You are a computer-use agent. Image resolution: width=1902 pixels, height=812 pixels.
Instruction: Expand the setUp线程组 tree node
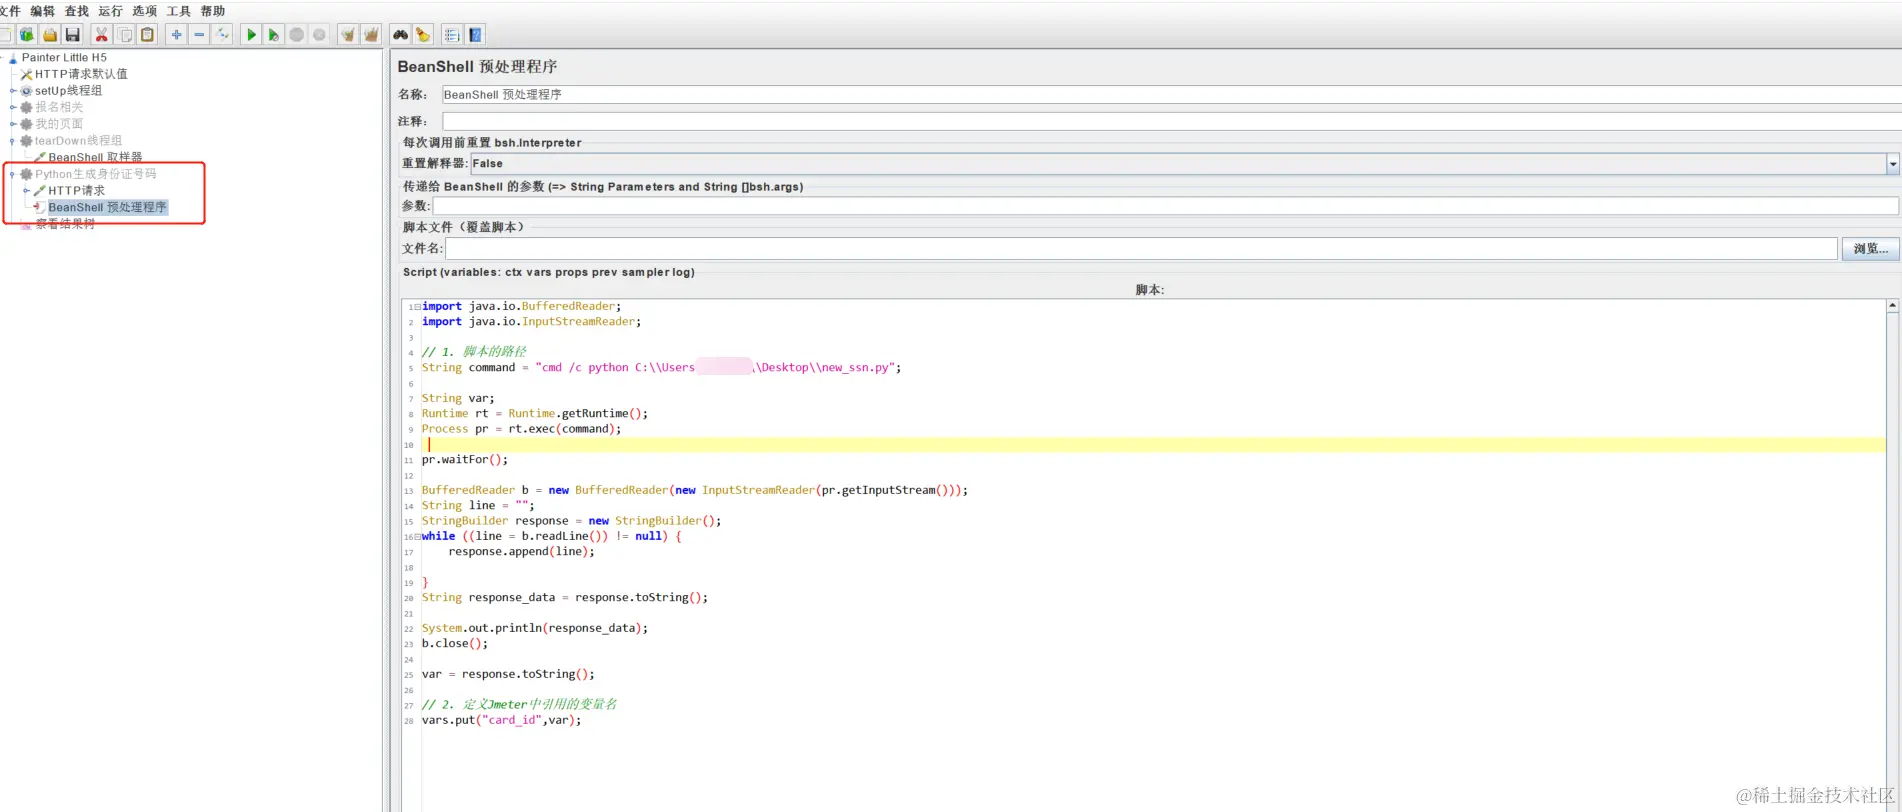click(13, 91)
